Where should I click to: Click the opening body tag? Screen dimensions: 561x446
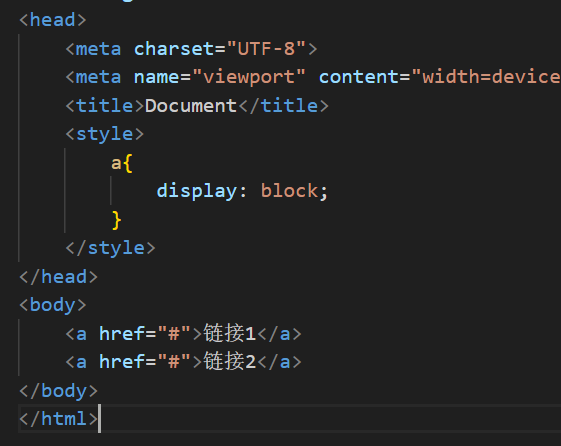(x=53, y=305)
